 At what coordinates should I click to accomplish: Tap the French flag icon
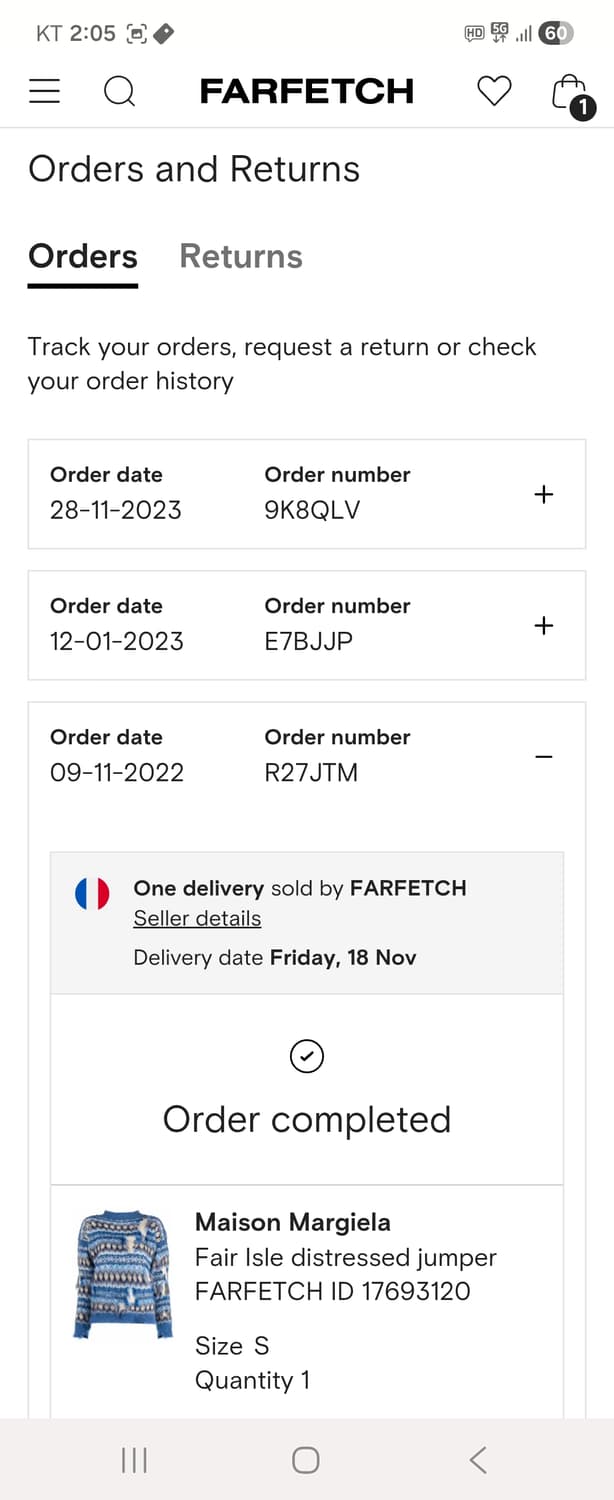[92, 893]
